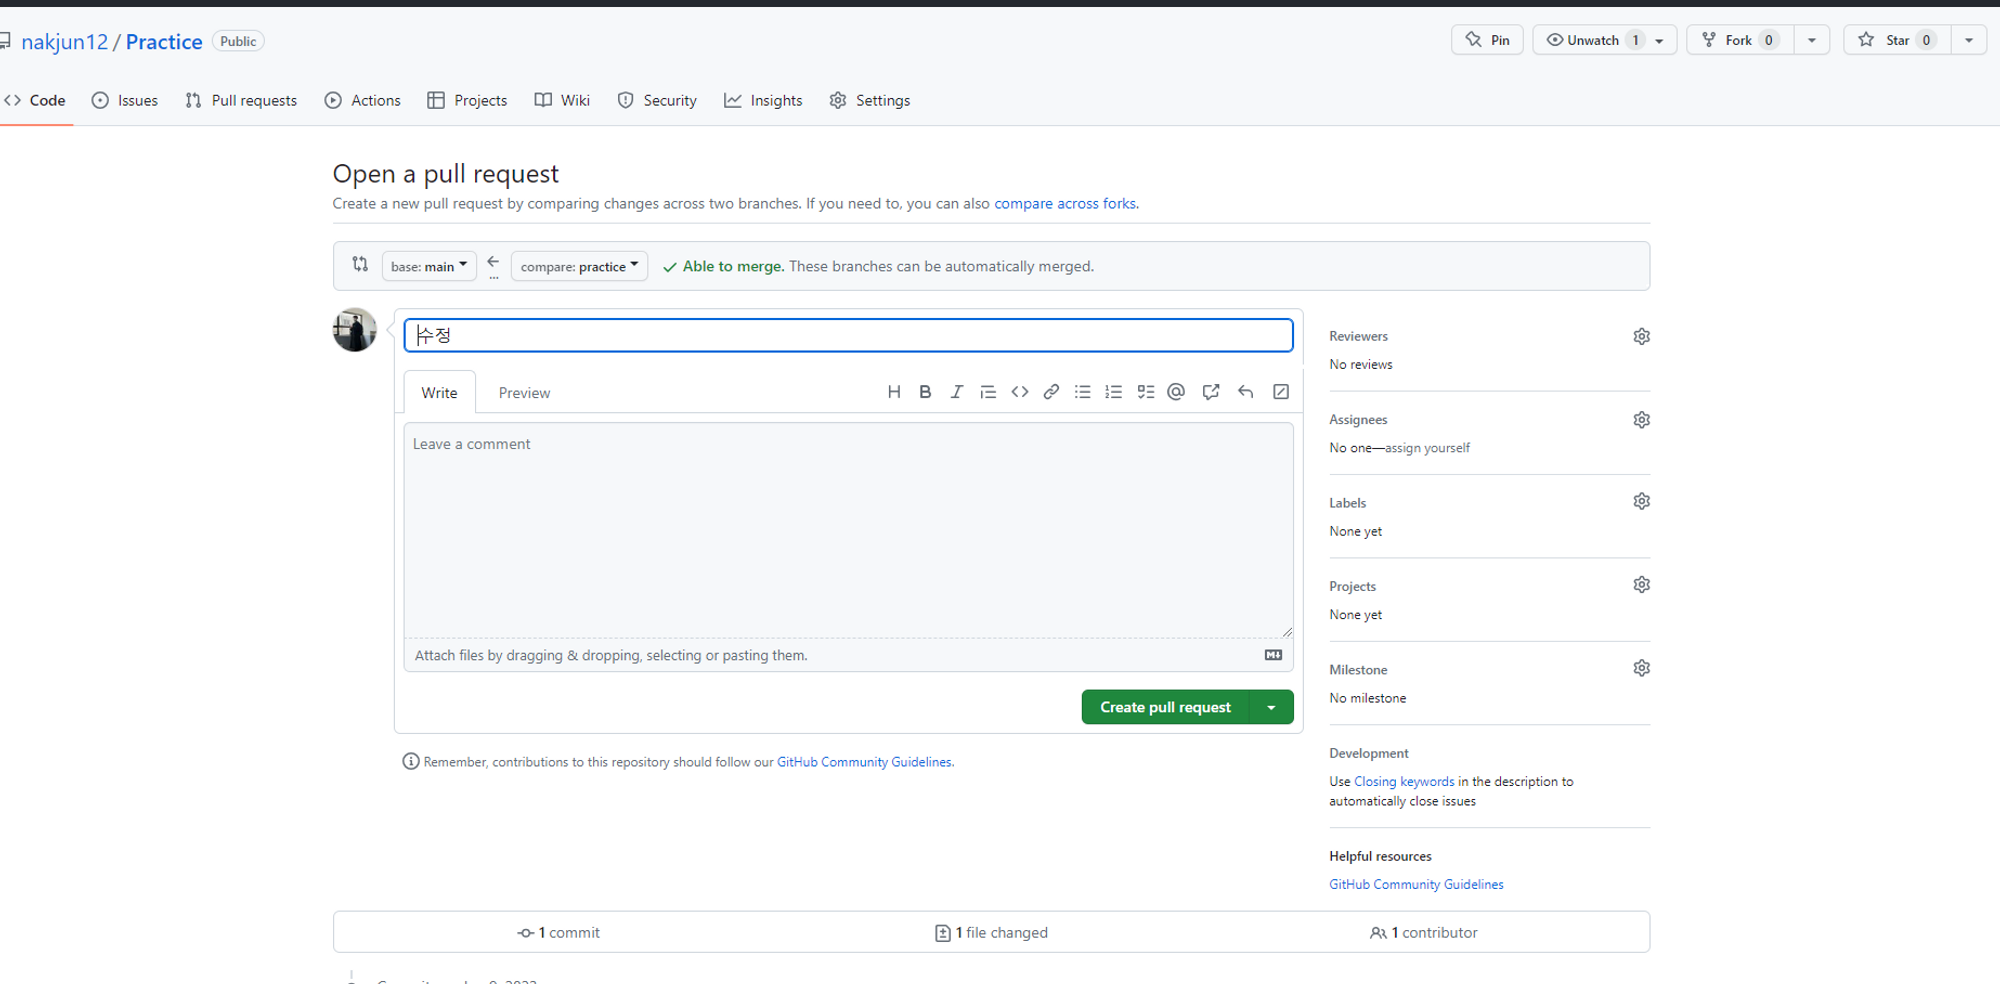Click assign yourself link
Screen dimensions: 2000x984
1427,448
